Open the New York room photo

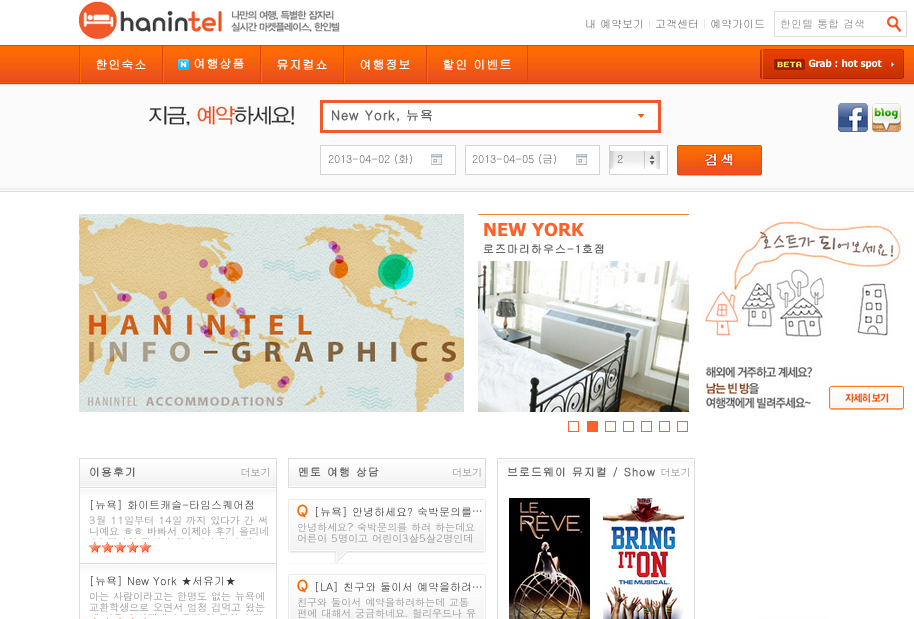[x=583, y=336]
